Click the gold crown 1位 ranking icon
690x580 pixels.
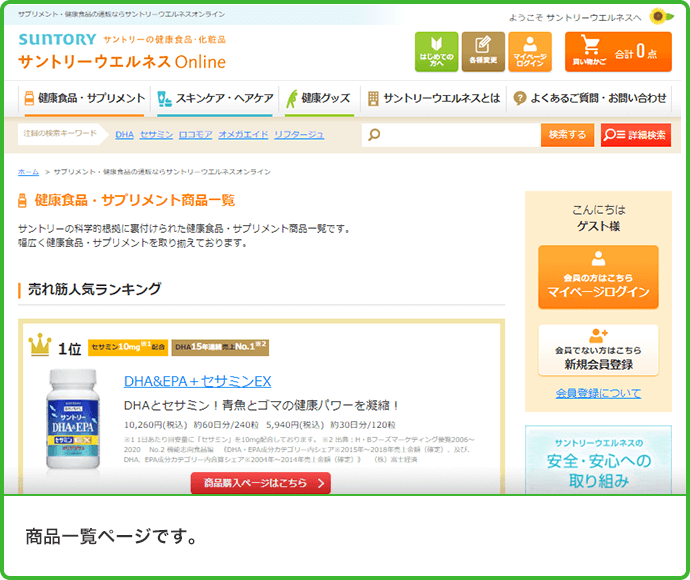[x=40, y=345]
